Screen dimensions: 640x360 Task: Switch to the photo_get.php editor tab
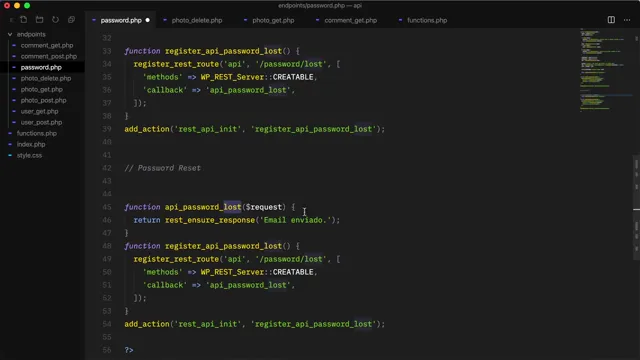(x=273, y=20)
